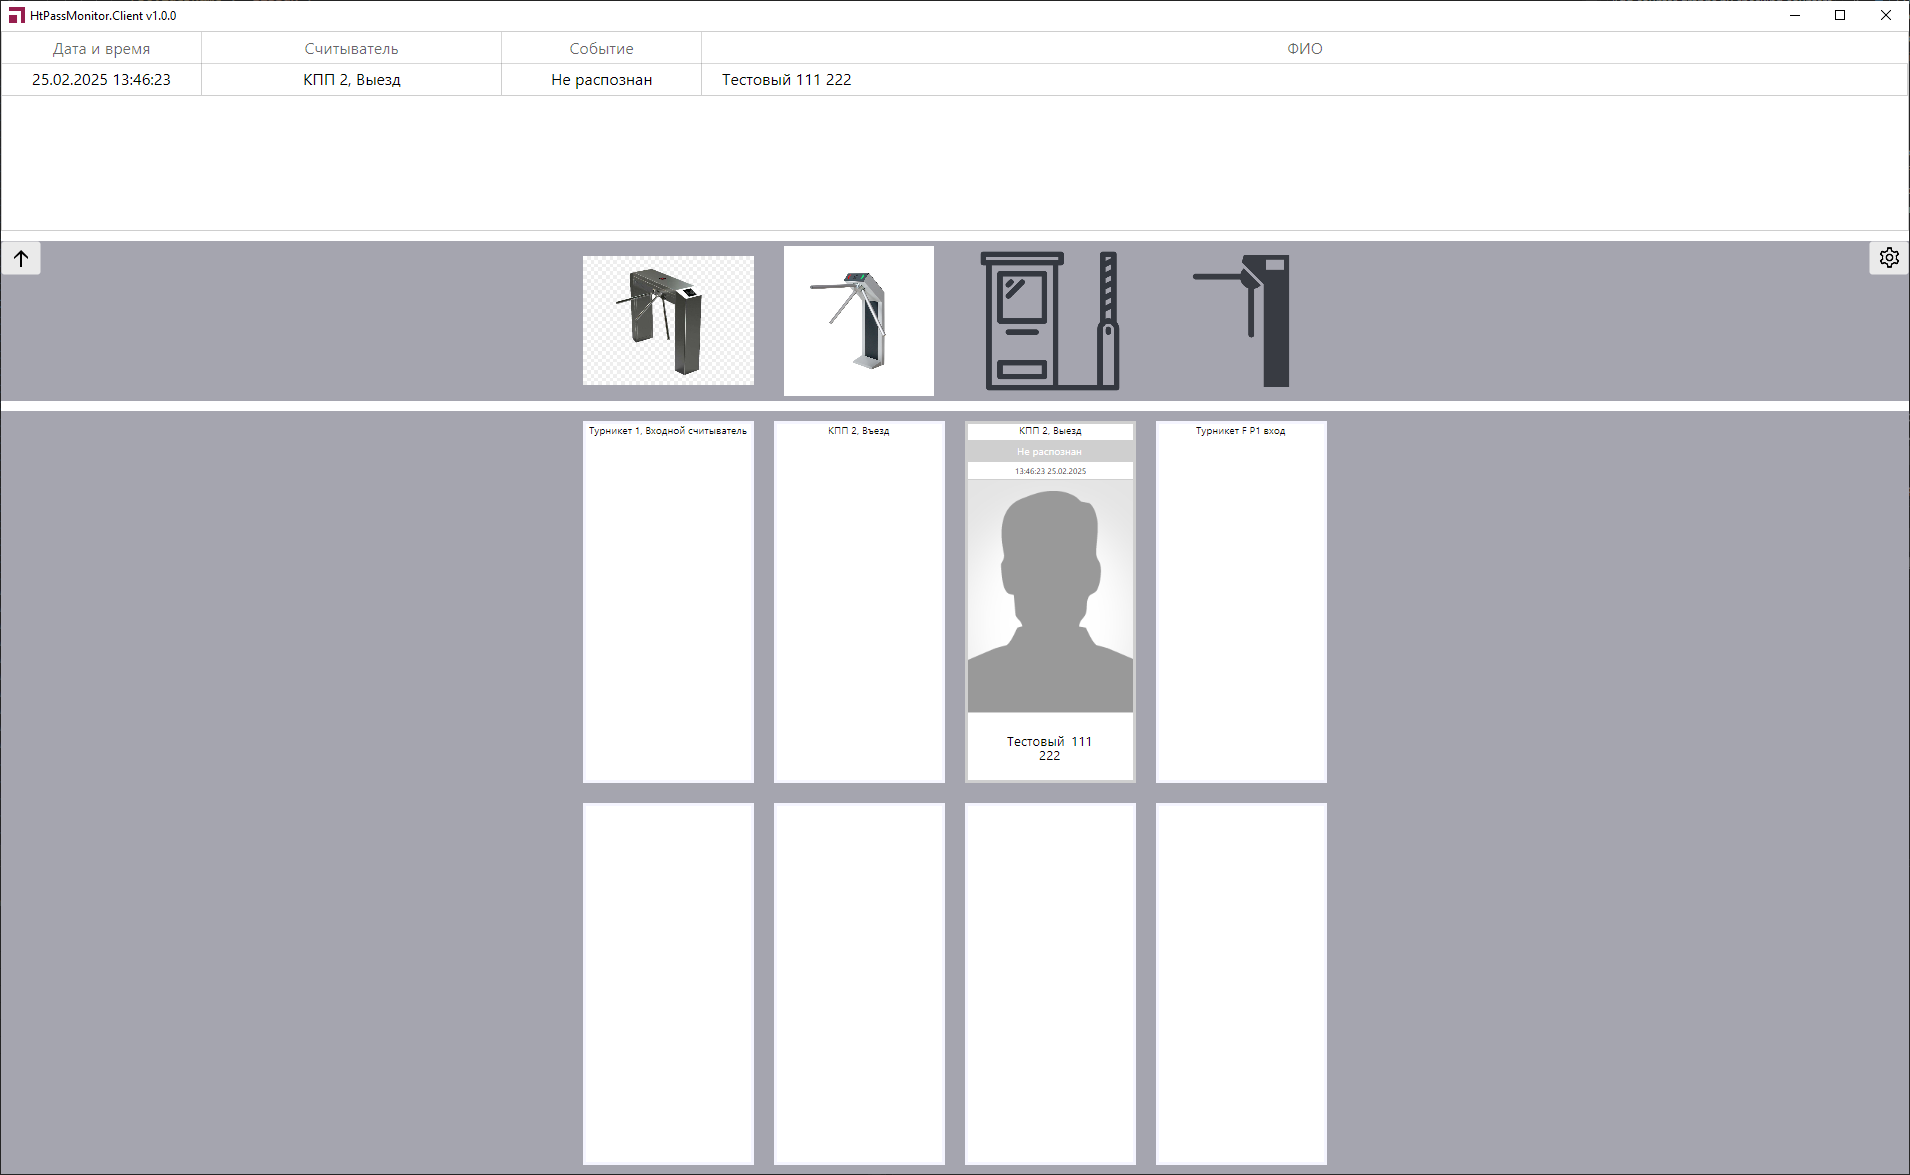Click the Событие column header
This screenshot has width=1910, height=1175.
pyautogui.click(x=601, y=49)
